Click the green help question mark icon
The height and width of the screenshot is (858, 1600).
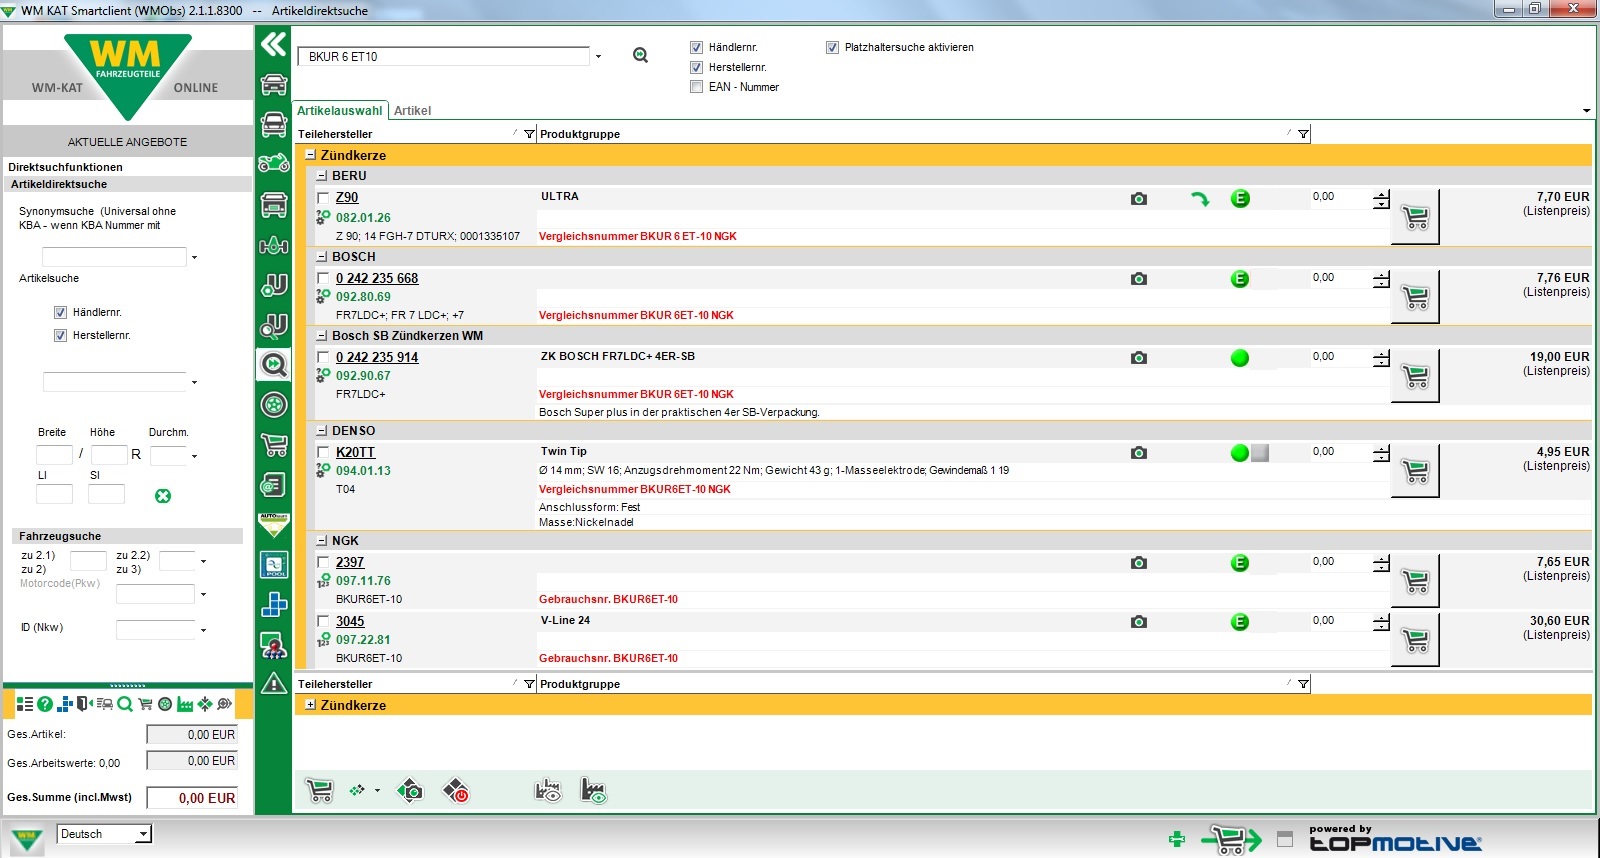pos(45,704)
